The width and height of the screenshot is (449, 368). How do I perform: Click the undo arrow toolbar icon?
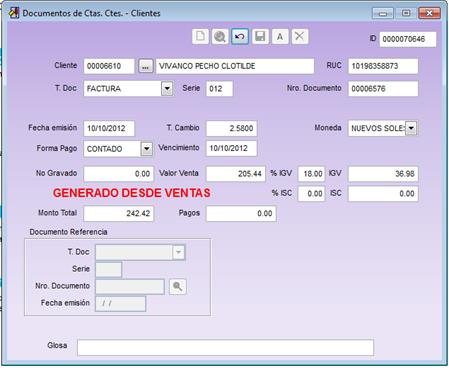click(x=240, y=36)
